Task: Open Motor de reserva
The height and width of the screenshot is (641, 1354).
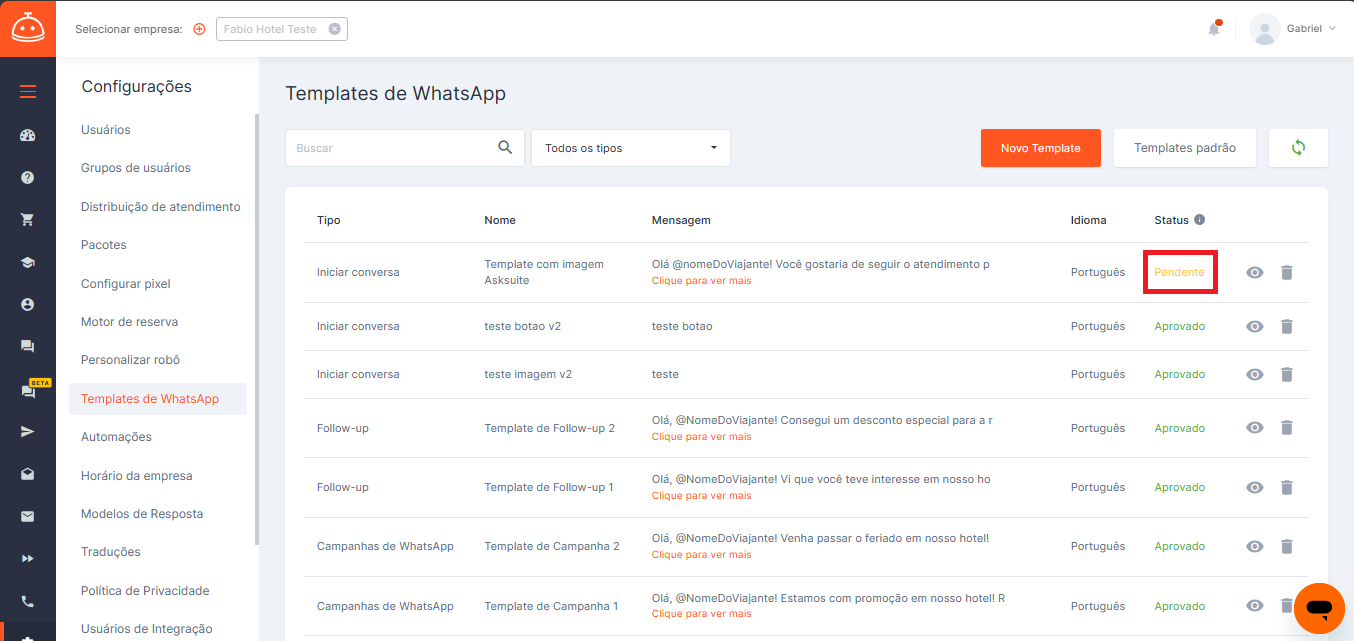Action: [130, 322]
